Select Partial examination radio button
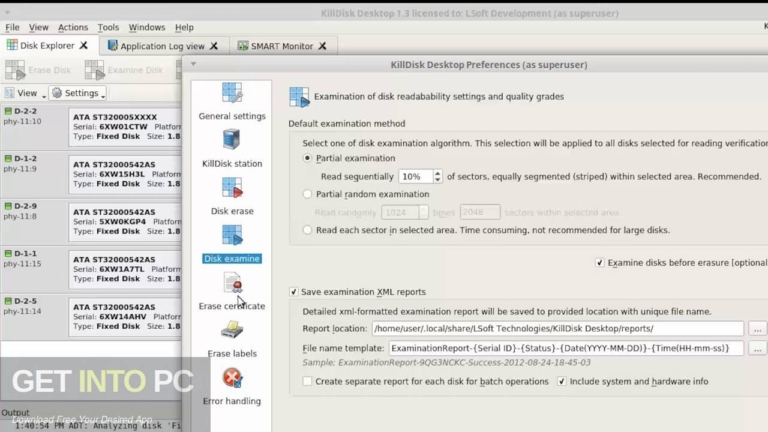The height and width of the screenshot is (432, 768). pyautogui.click(x=307, y=158)
